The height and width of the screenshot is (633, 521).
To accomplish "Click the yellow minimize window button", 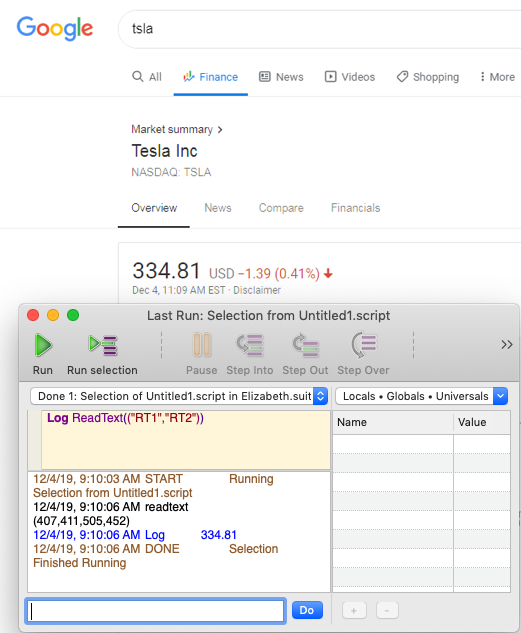I will [53, 315].
